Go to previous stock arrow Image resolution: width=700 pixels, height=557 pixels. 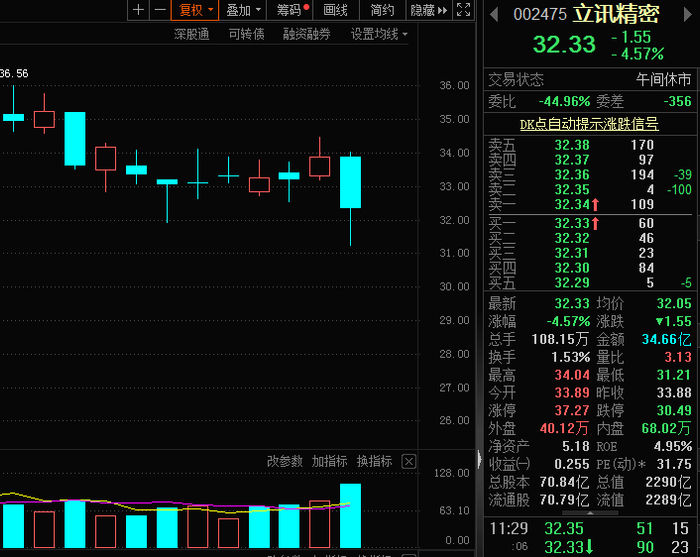[x=494, y=15]
